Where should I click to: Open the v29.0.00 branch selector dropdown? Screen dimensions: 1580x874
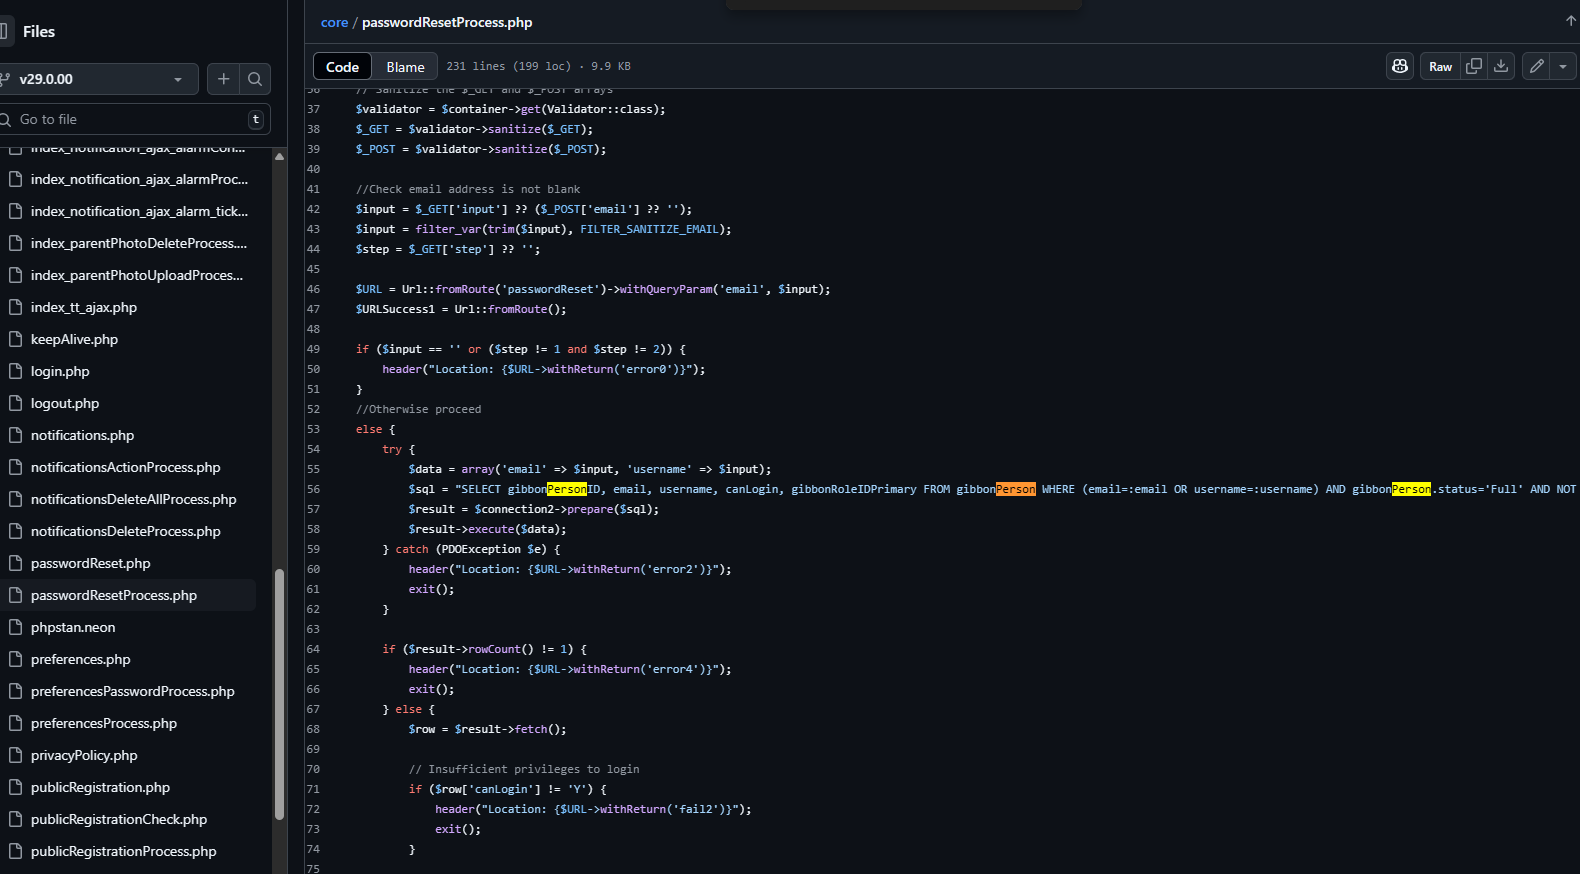(x=97, y=79)
